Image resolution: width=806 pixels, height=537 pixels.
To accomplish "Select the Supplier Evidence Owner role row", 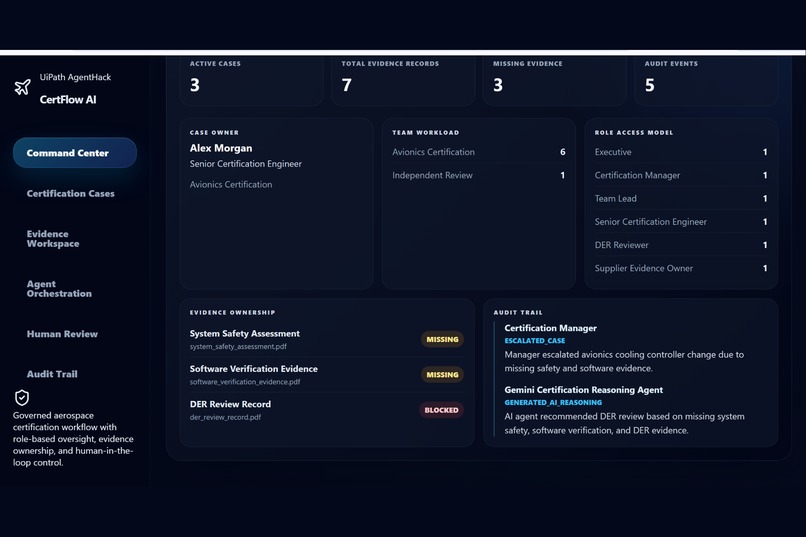I will click(681, 268).
